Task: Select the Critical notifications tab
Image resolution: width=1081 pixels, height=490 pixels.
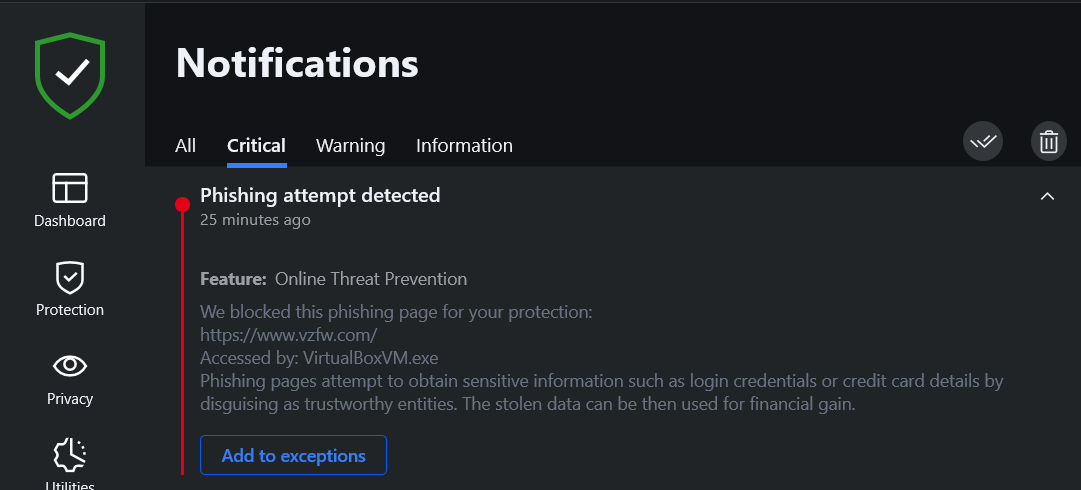Action: coord(256,146)
